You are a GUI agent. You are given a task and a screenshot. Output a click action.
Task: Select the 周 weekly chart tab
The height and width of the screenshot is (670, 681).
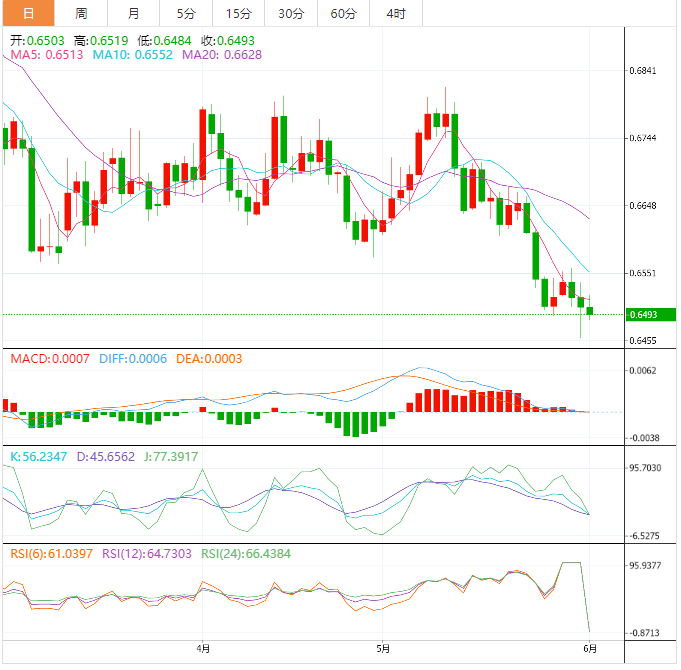click(81, 13)
